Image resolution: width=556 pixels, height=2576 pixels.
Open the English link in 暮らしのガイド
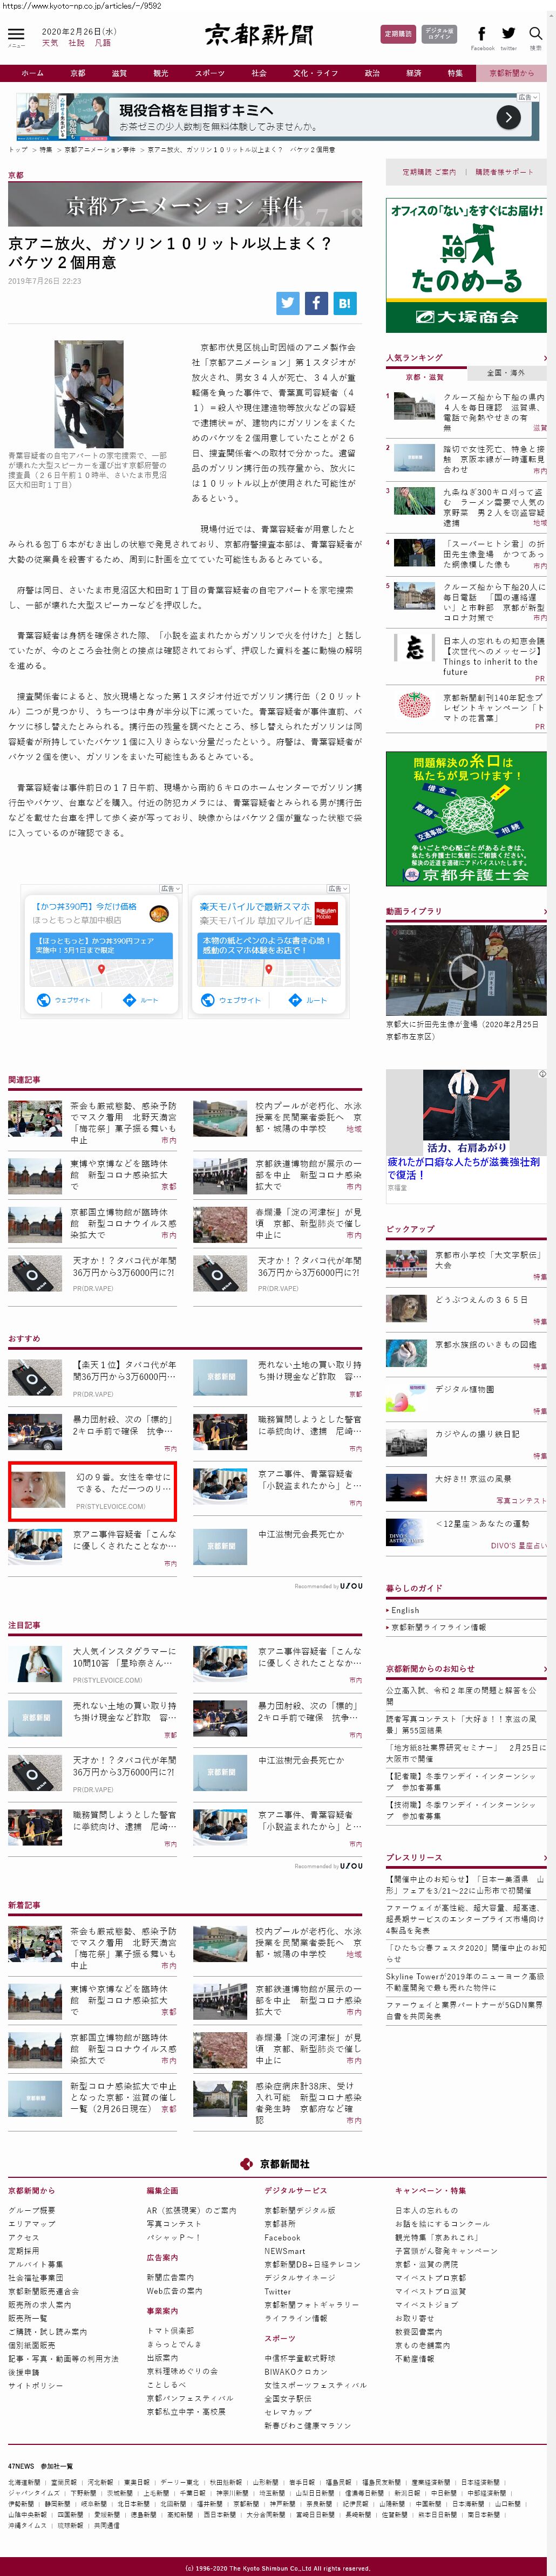405,1610
